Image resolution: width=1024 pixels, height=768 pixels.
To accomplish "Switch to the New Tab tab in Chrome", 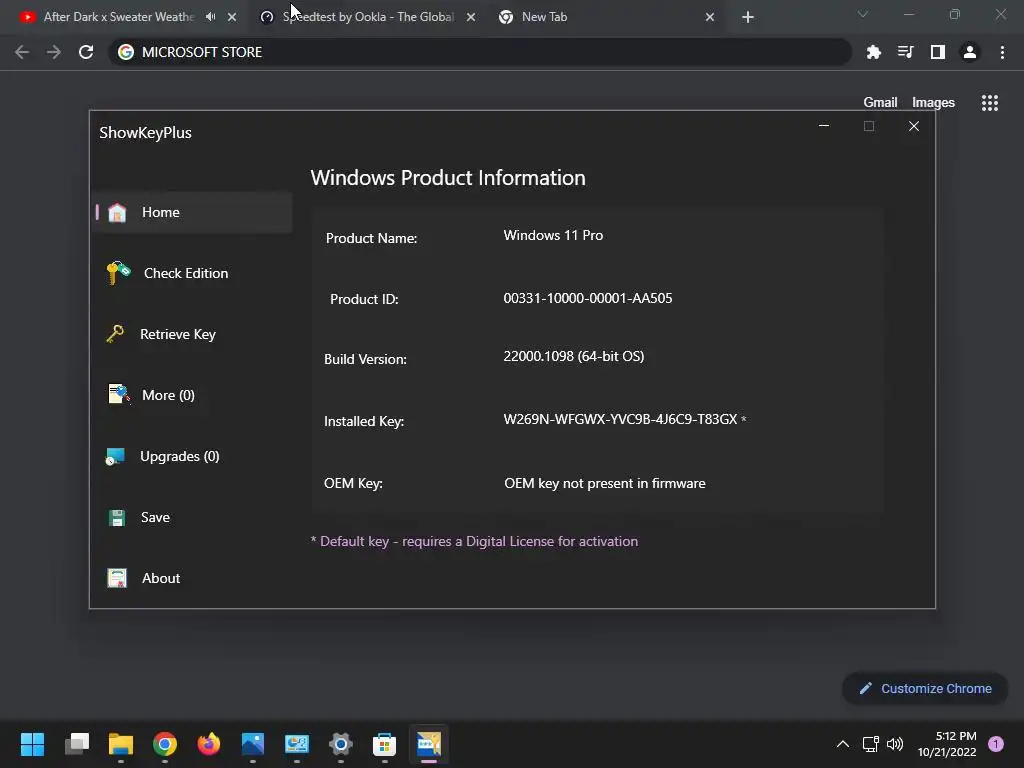I will click(x=544, y=17).
